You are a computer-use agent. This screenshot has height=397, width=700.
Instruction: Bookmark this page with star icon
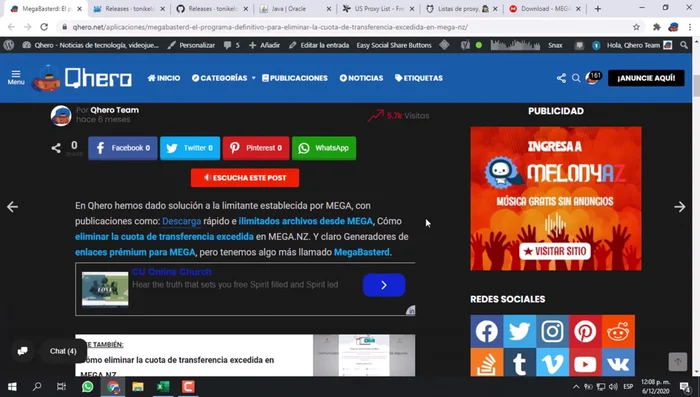[636, 27]
